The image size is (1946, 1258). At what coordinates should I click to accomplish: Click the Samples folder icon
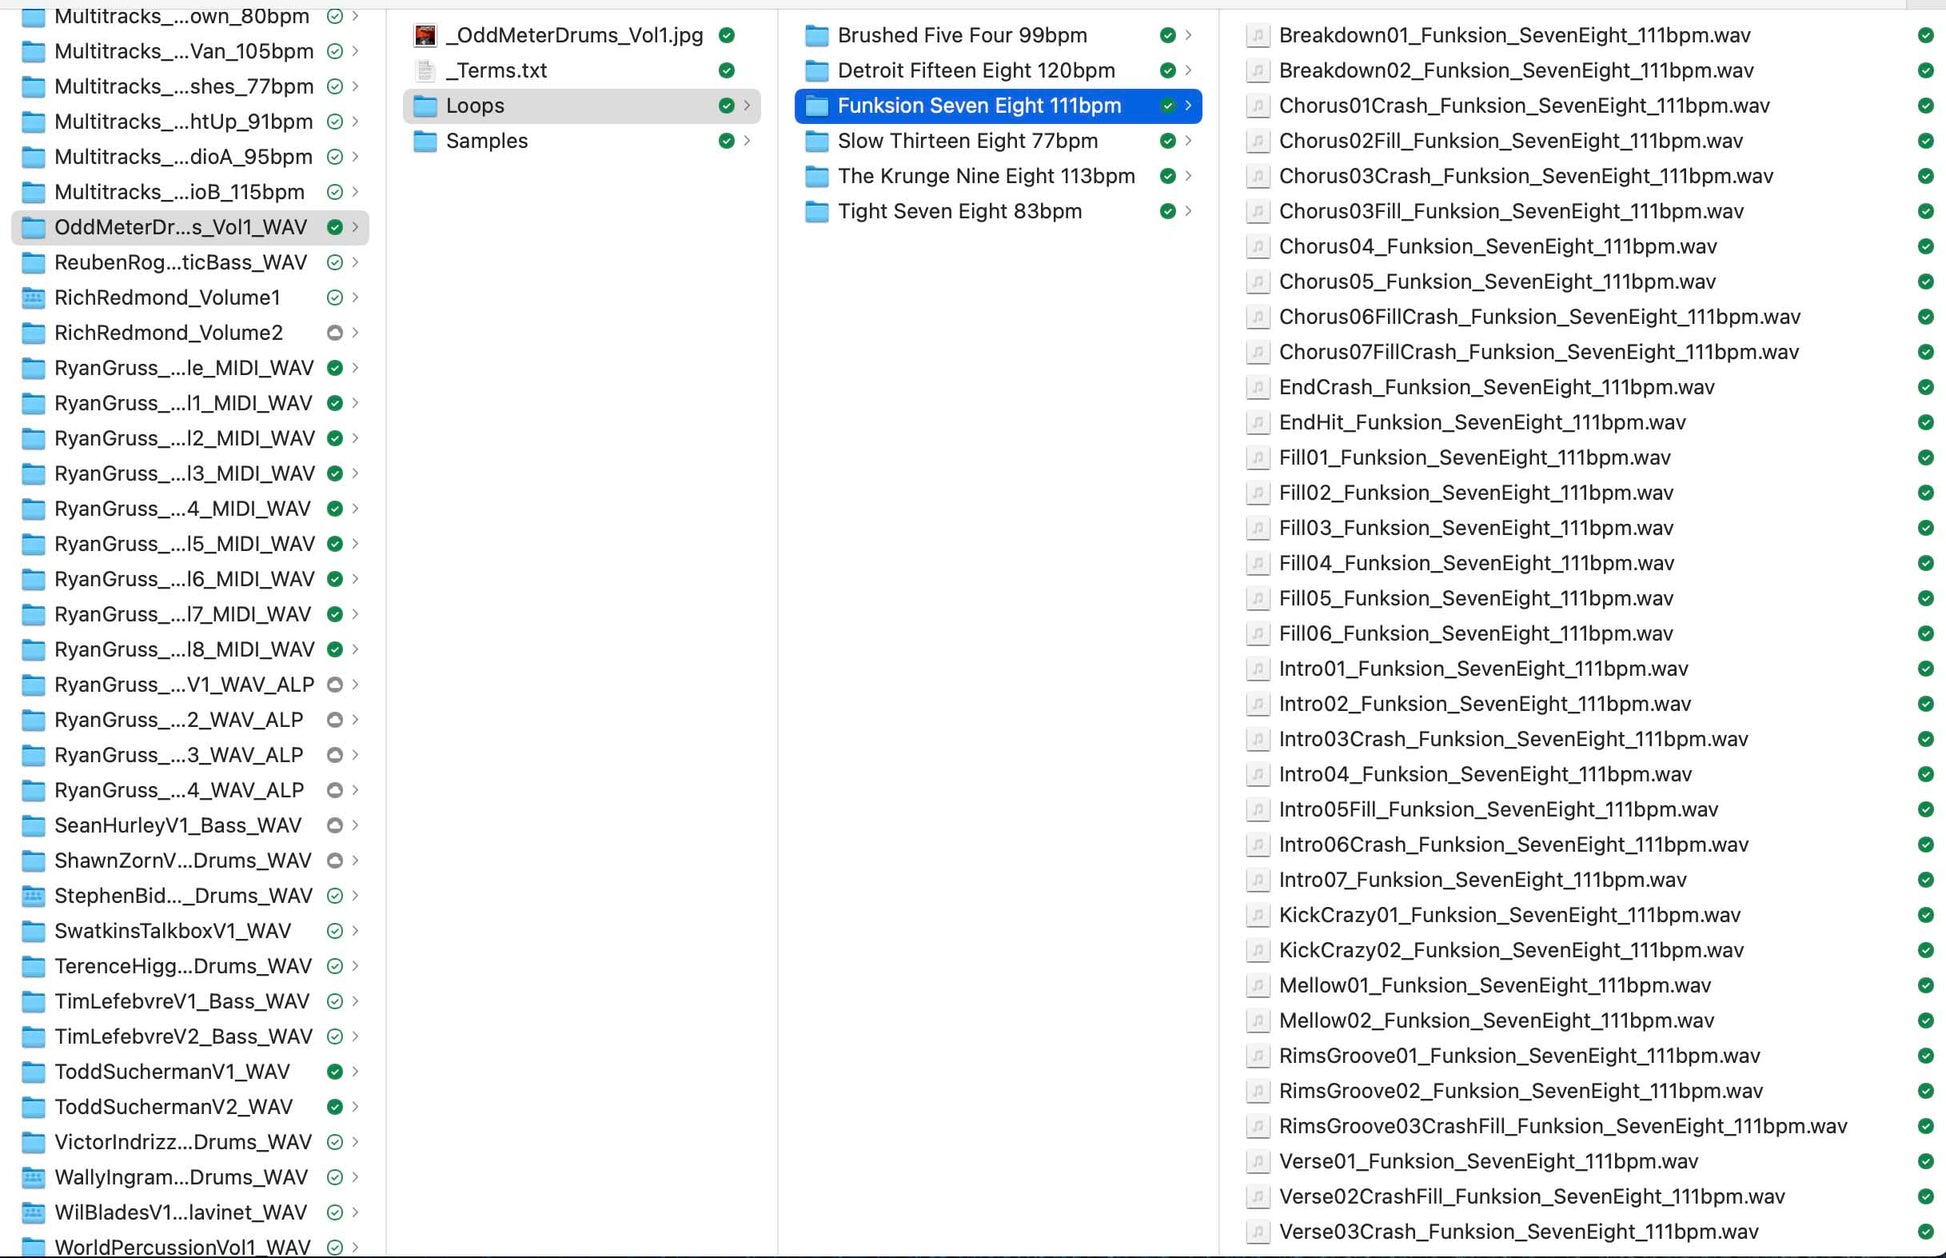[x=425, y=141]
